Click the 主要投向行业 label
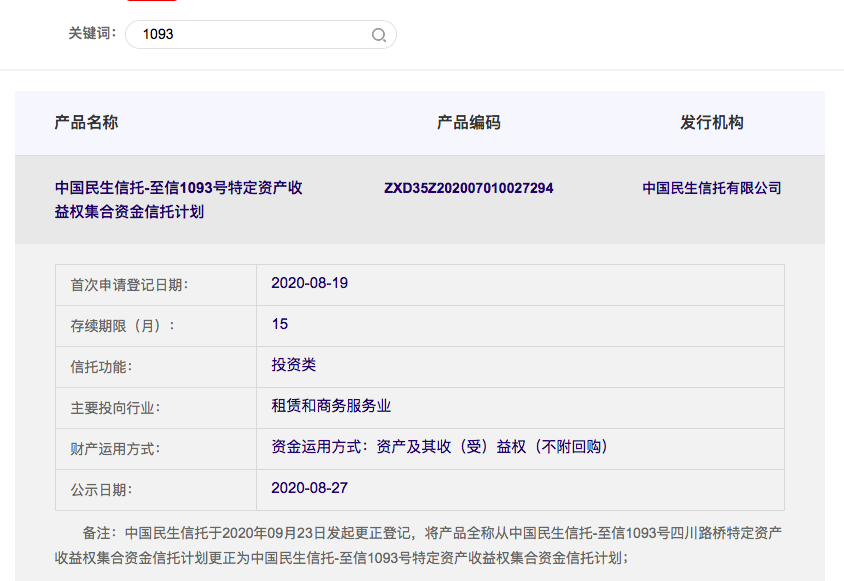 tap(115, 408)
